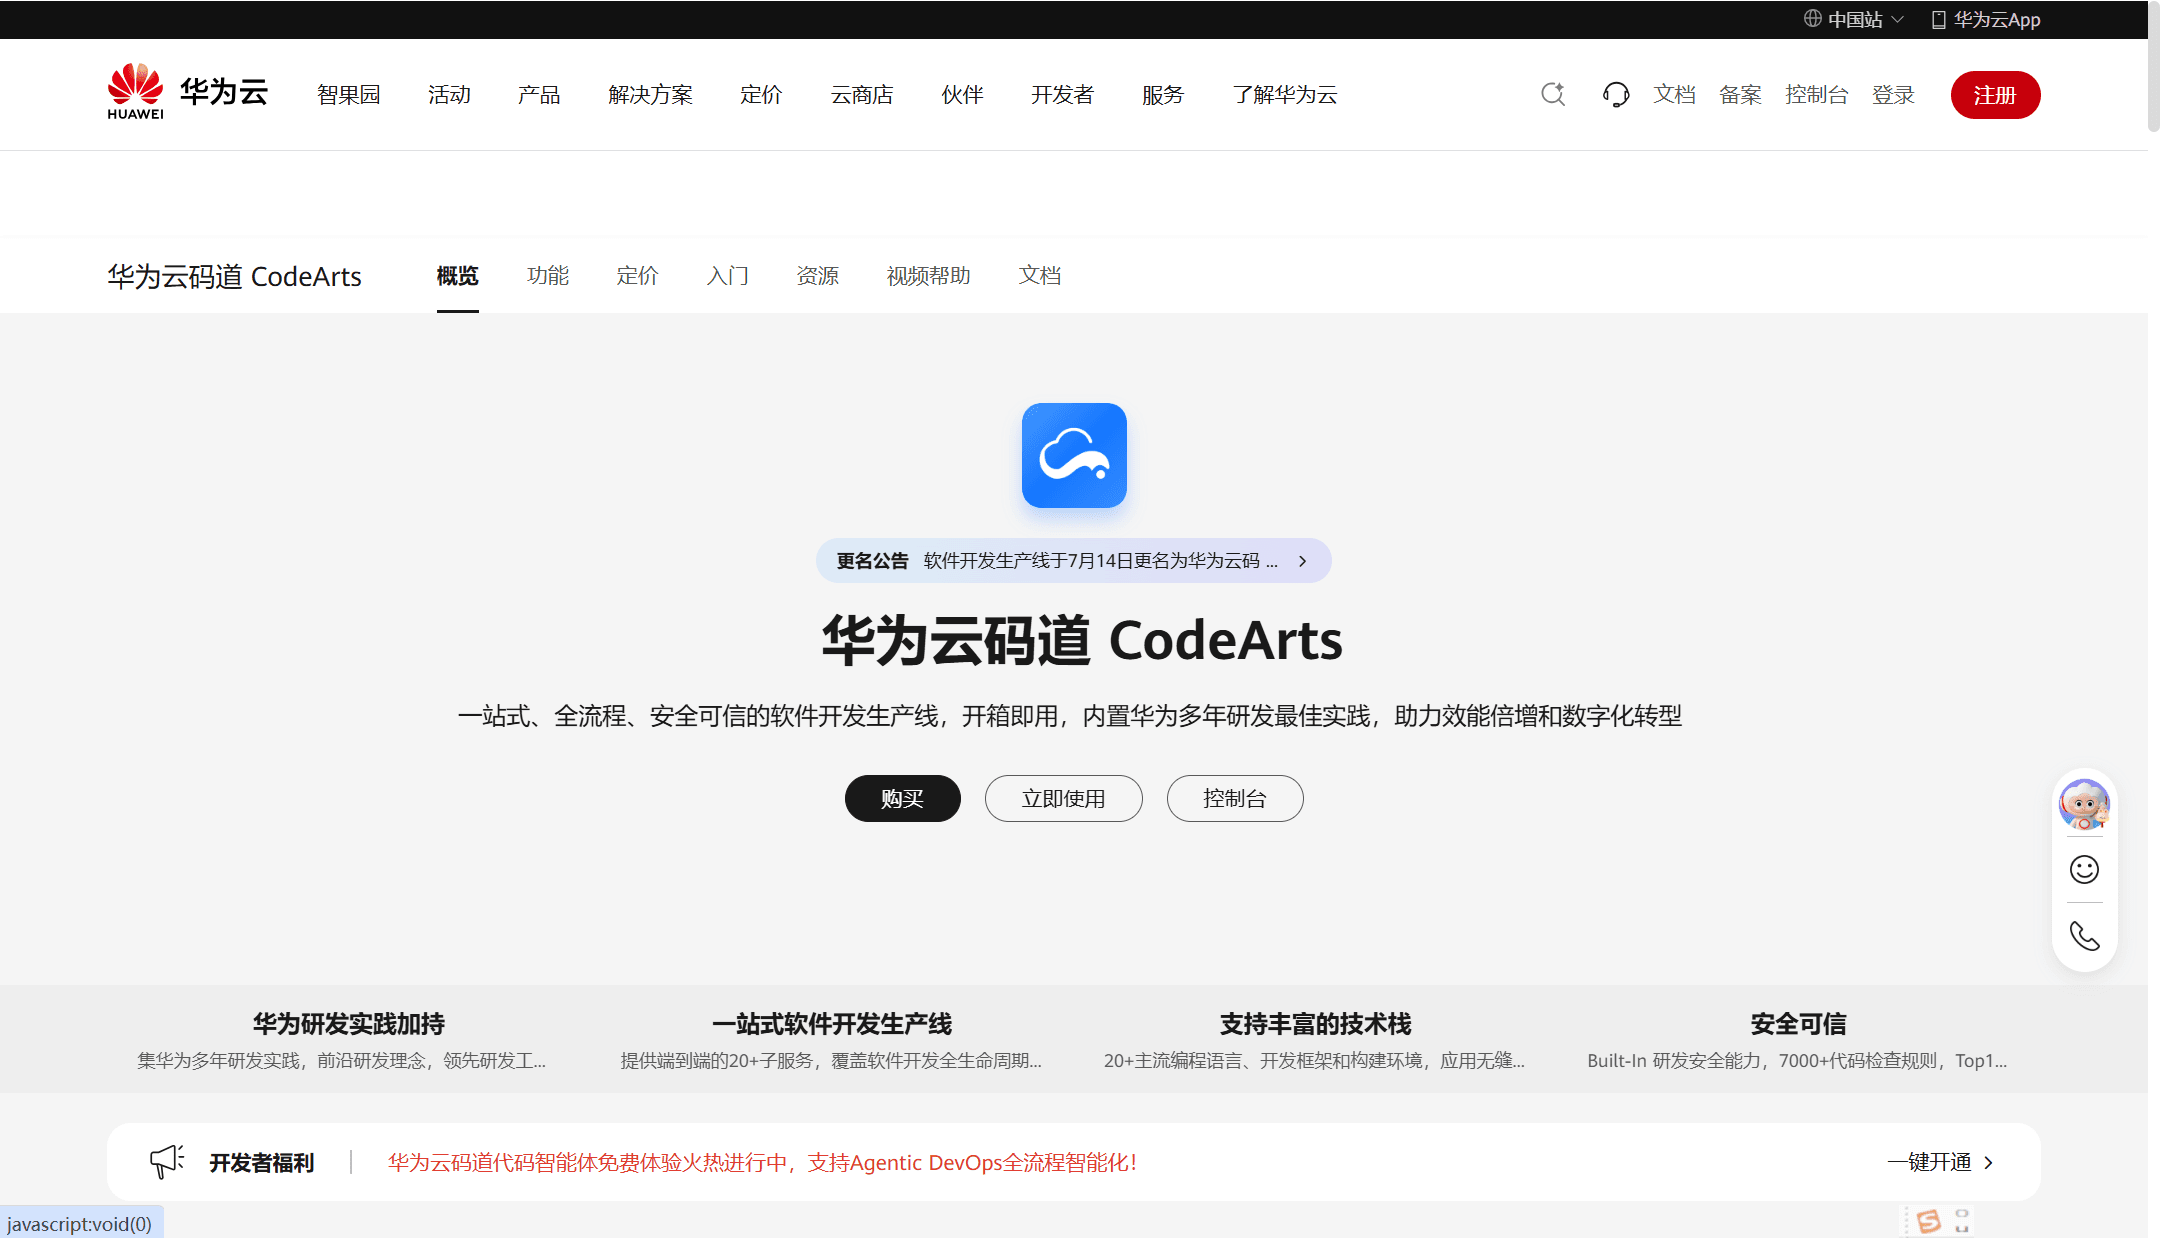Open the 产品 menu in top navigation

point(539,94)
